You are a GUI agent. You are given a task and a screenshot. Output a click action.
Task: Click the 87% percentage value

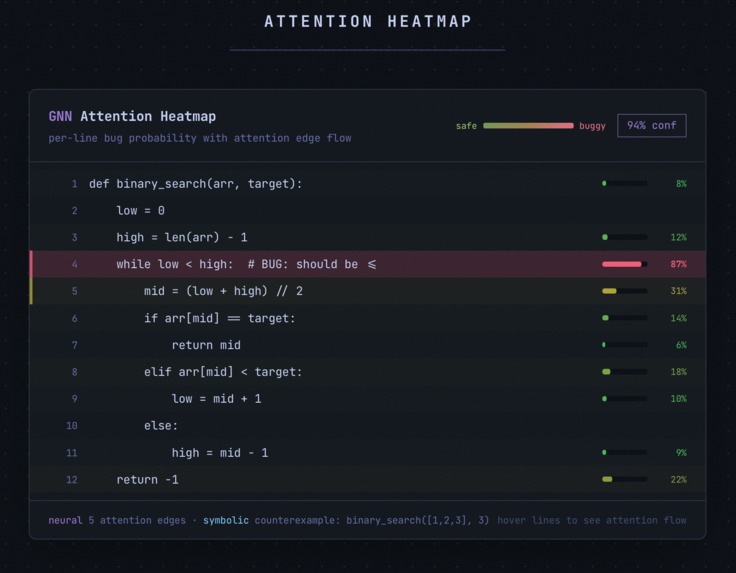point(678,264)
